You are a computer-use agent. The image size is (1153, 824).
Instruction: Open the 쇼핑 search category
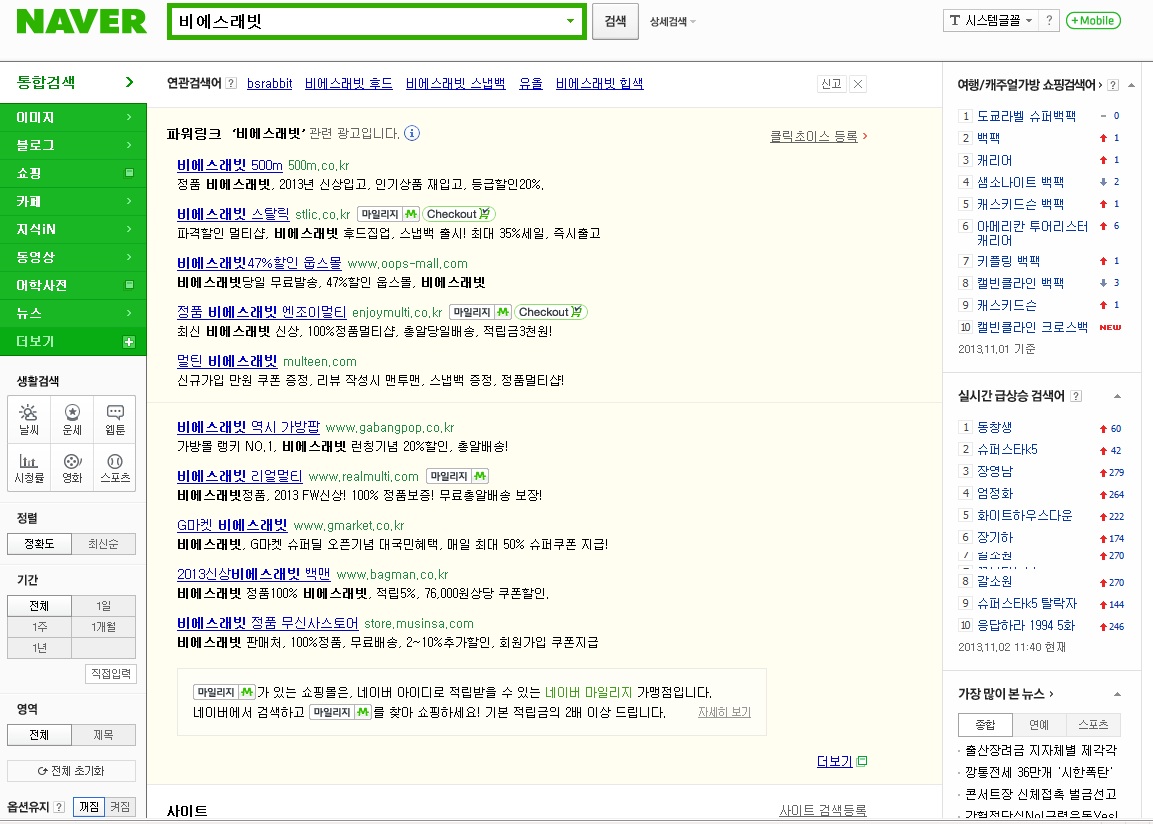74,173
